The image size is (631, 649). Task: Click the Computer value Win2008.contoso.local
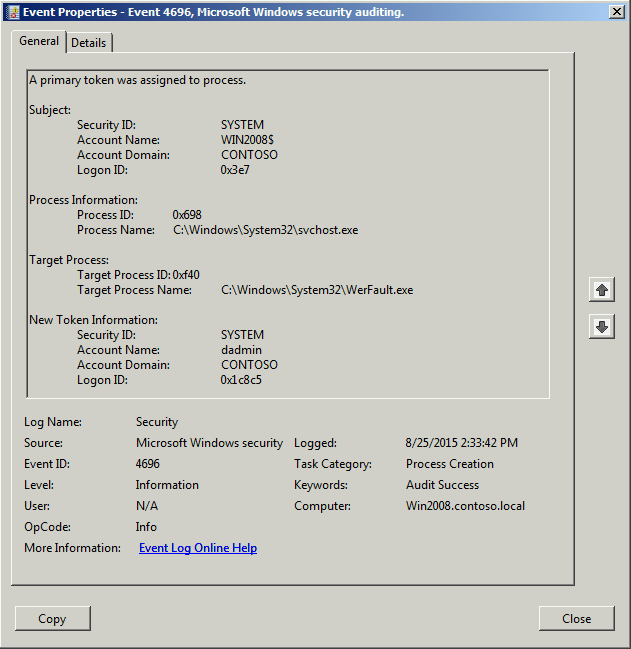click(465, 506)
